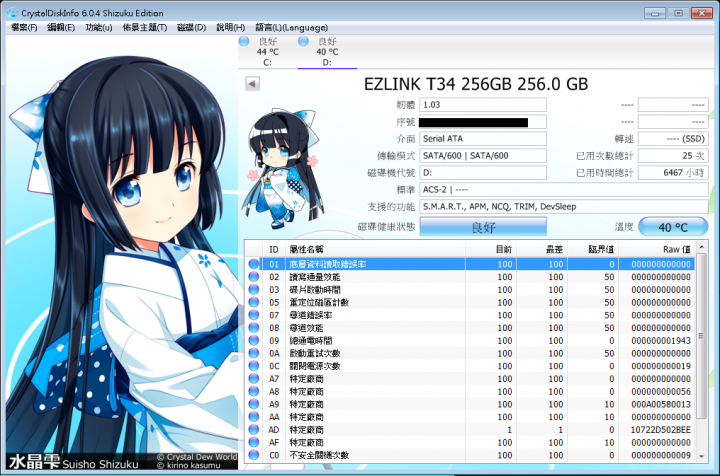The image size is (720, 476).
Task: Click status orb for attribute A7
Action: point(253,379)
